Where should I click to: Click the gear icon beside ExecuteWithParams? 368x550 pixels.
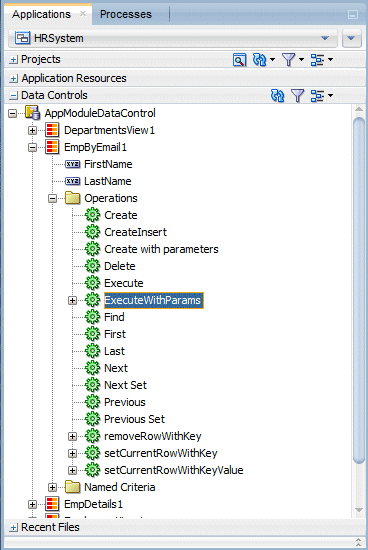tap(93, 300)
